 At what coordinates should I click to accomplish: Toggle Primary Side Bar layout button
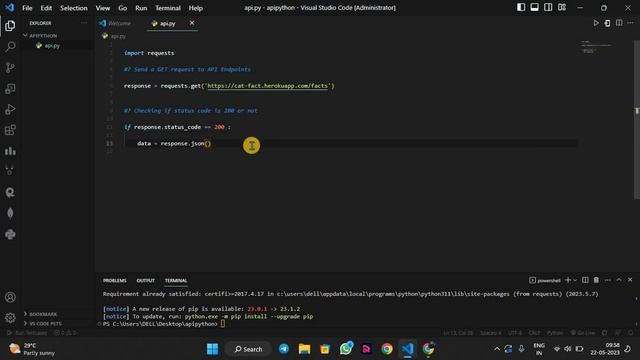point(521,7)
